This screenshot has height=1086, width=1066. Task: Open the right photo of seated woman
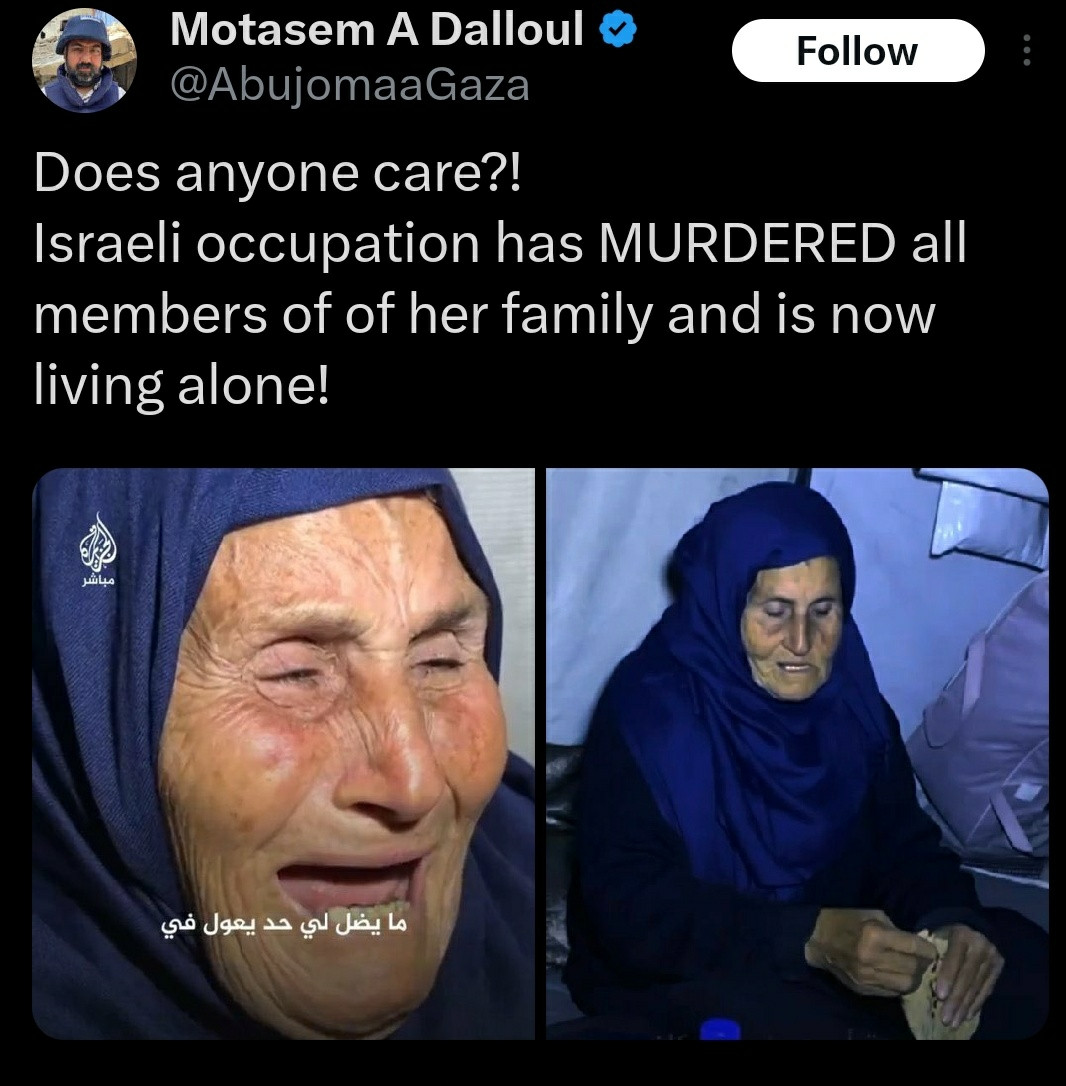[x=797, y=754]
